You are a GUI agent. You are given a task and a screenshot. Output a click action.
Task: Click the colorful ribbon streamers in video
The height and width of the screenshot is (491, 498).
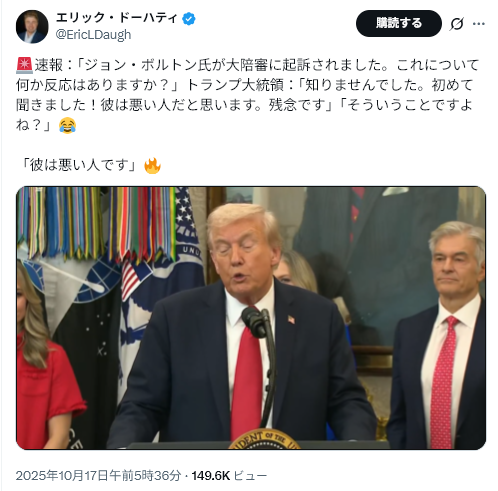pyautogui.click(x=97, y=222)
